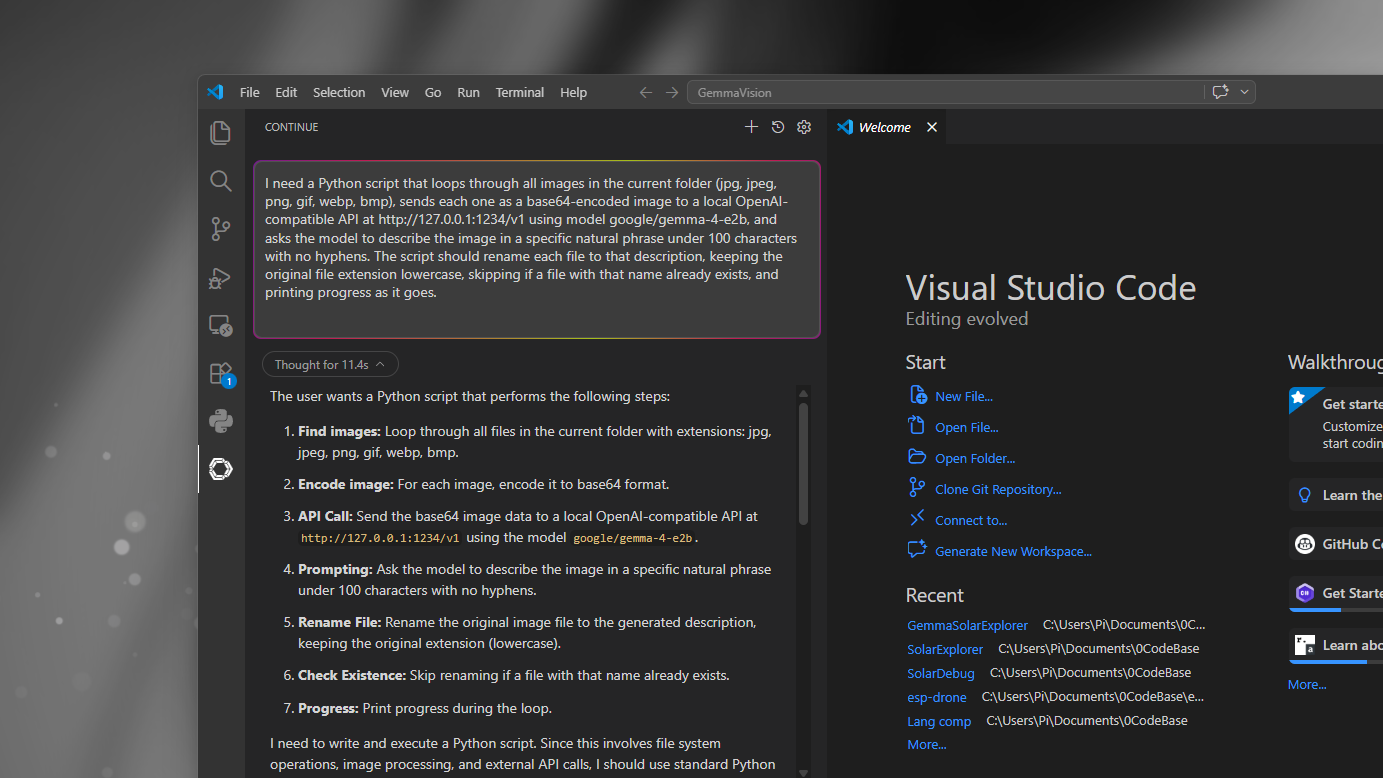Collapse the 'Thought for 11.4s' section
Viewport: 1383px width, 778px height.
330,365
